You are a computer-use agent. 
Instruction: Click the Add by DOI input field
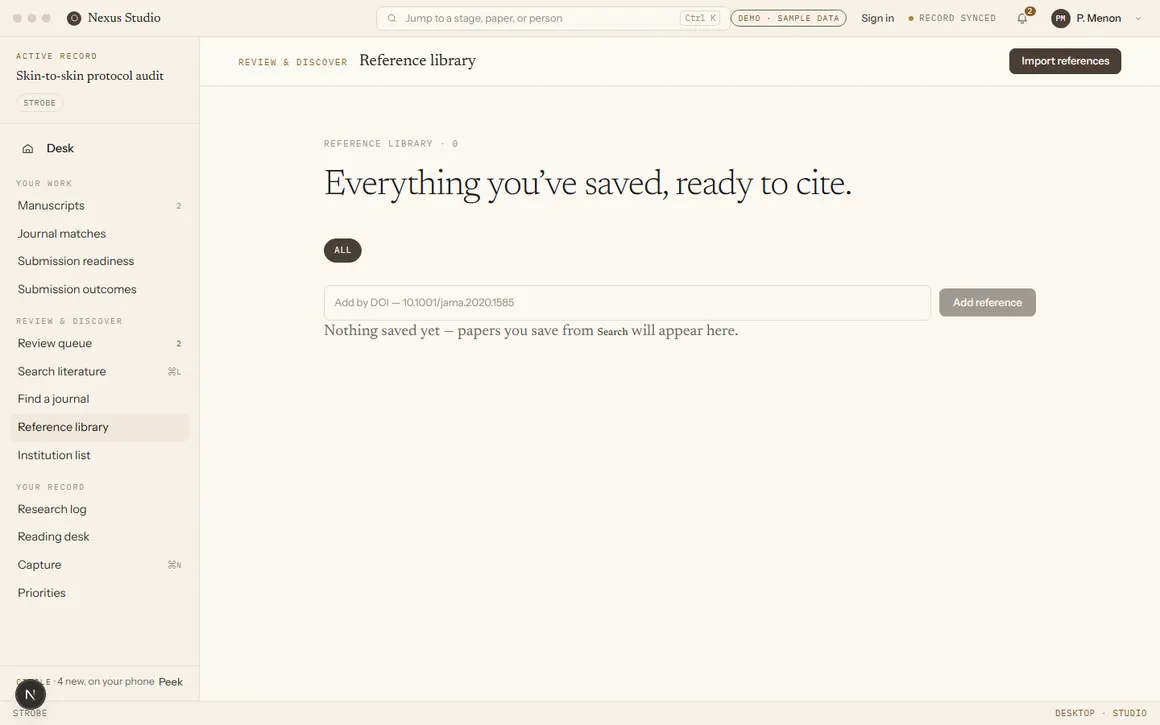627,303
